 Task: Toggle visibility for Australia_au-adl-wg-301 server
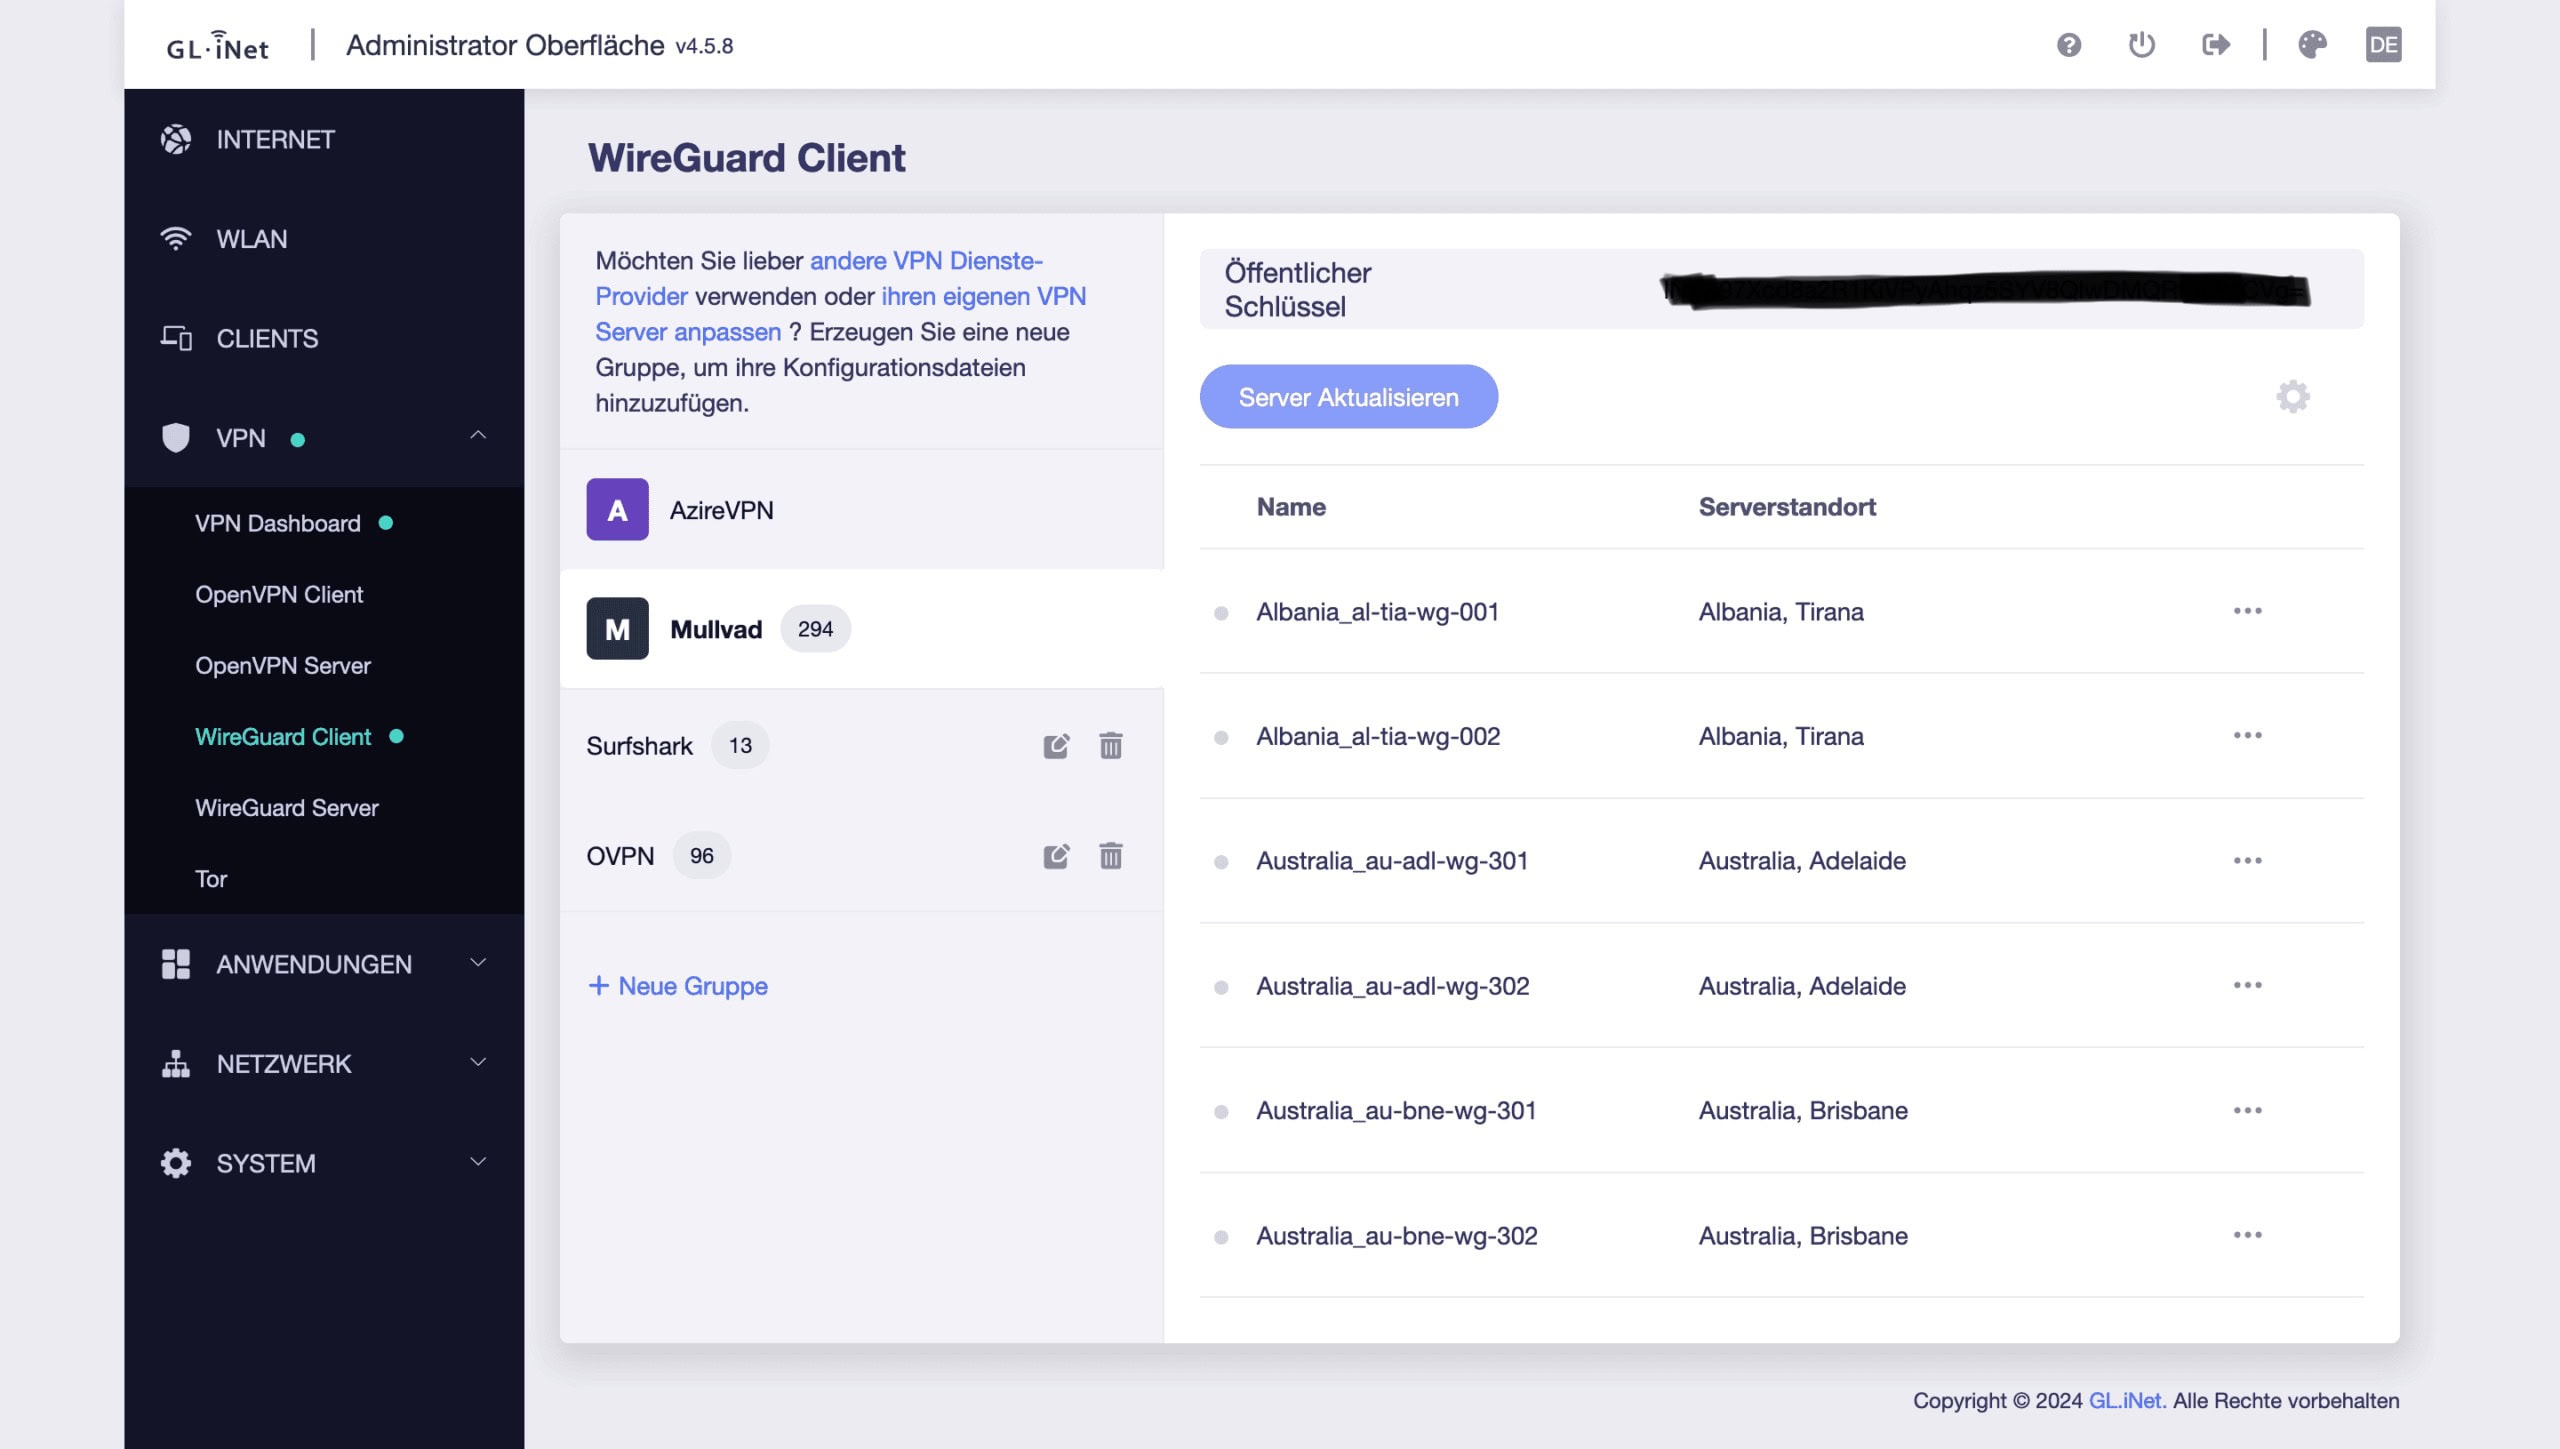pos(1225,860)
